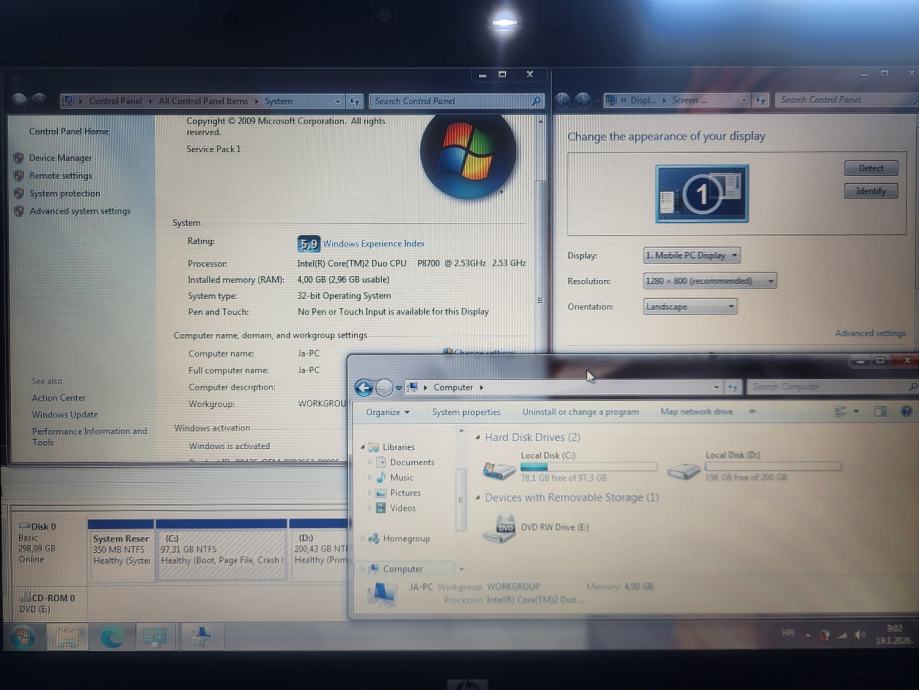Collapse Hard Disk Drives group
Image resolution: width=919 pixels, height=690 pixels.
pos(478,437)
